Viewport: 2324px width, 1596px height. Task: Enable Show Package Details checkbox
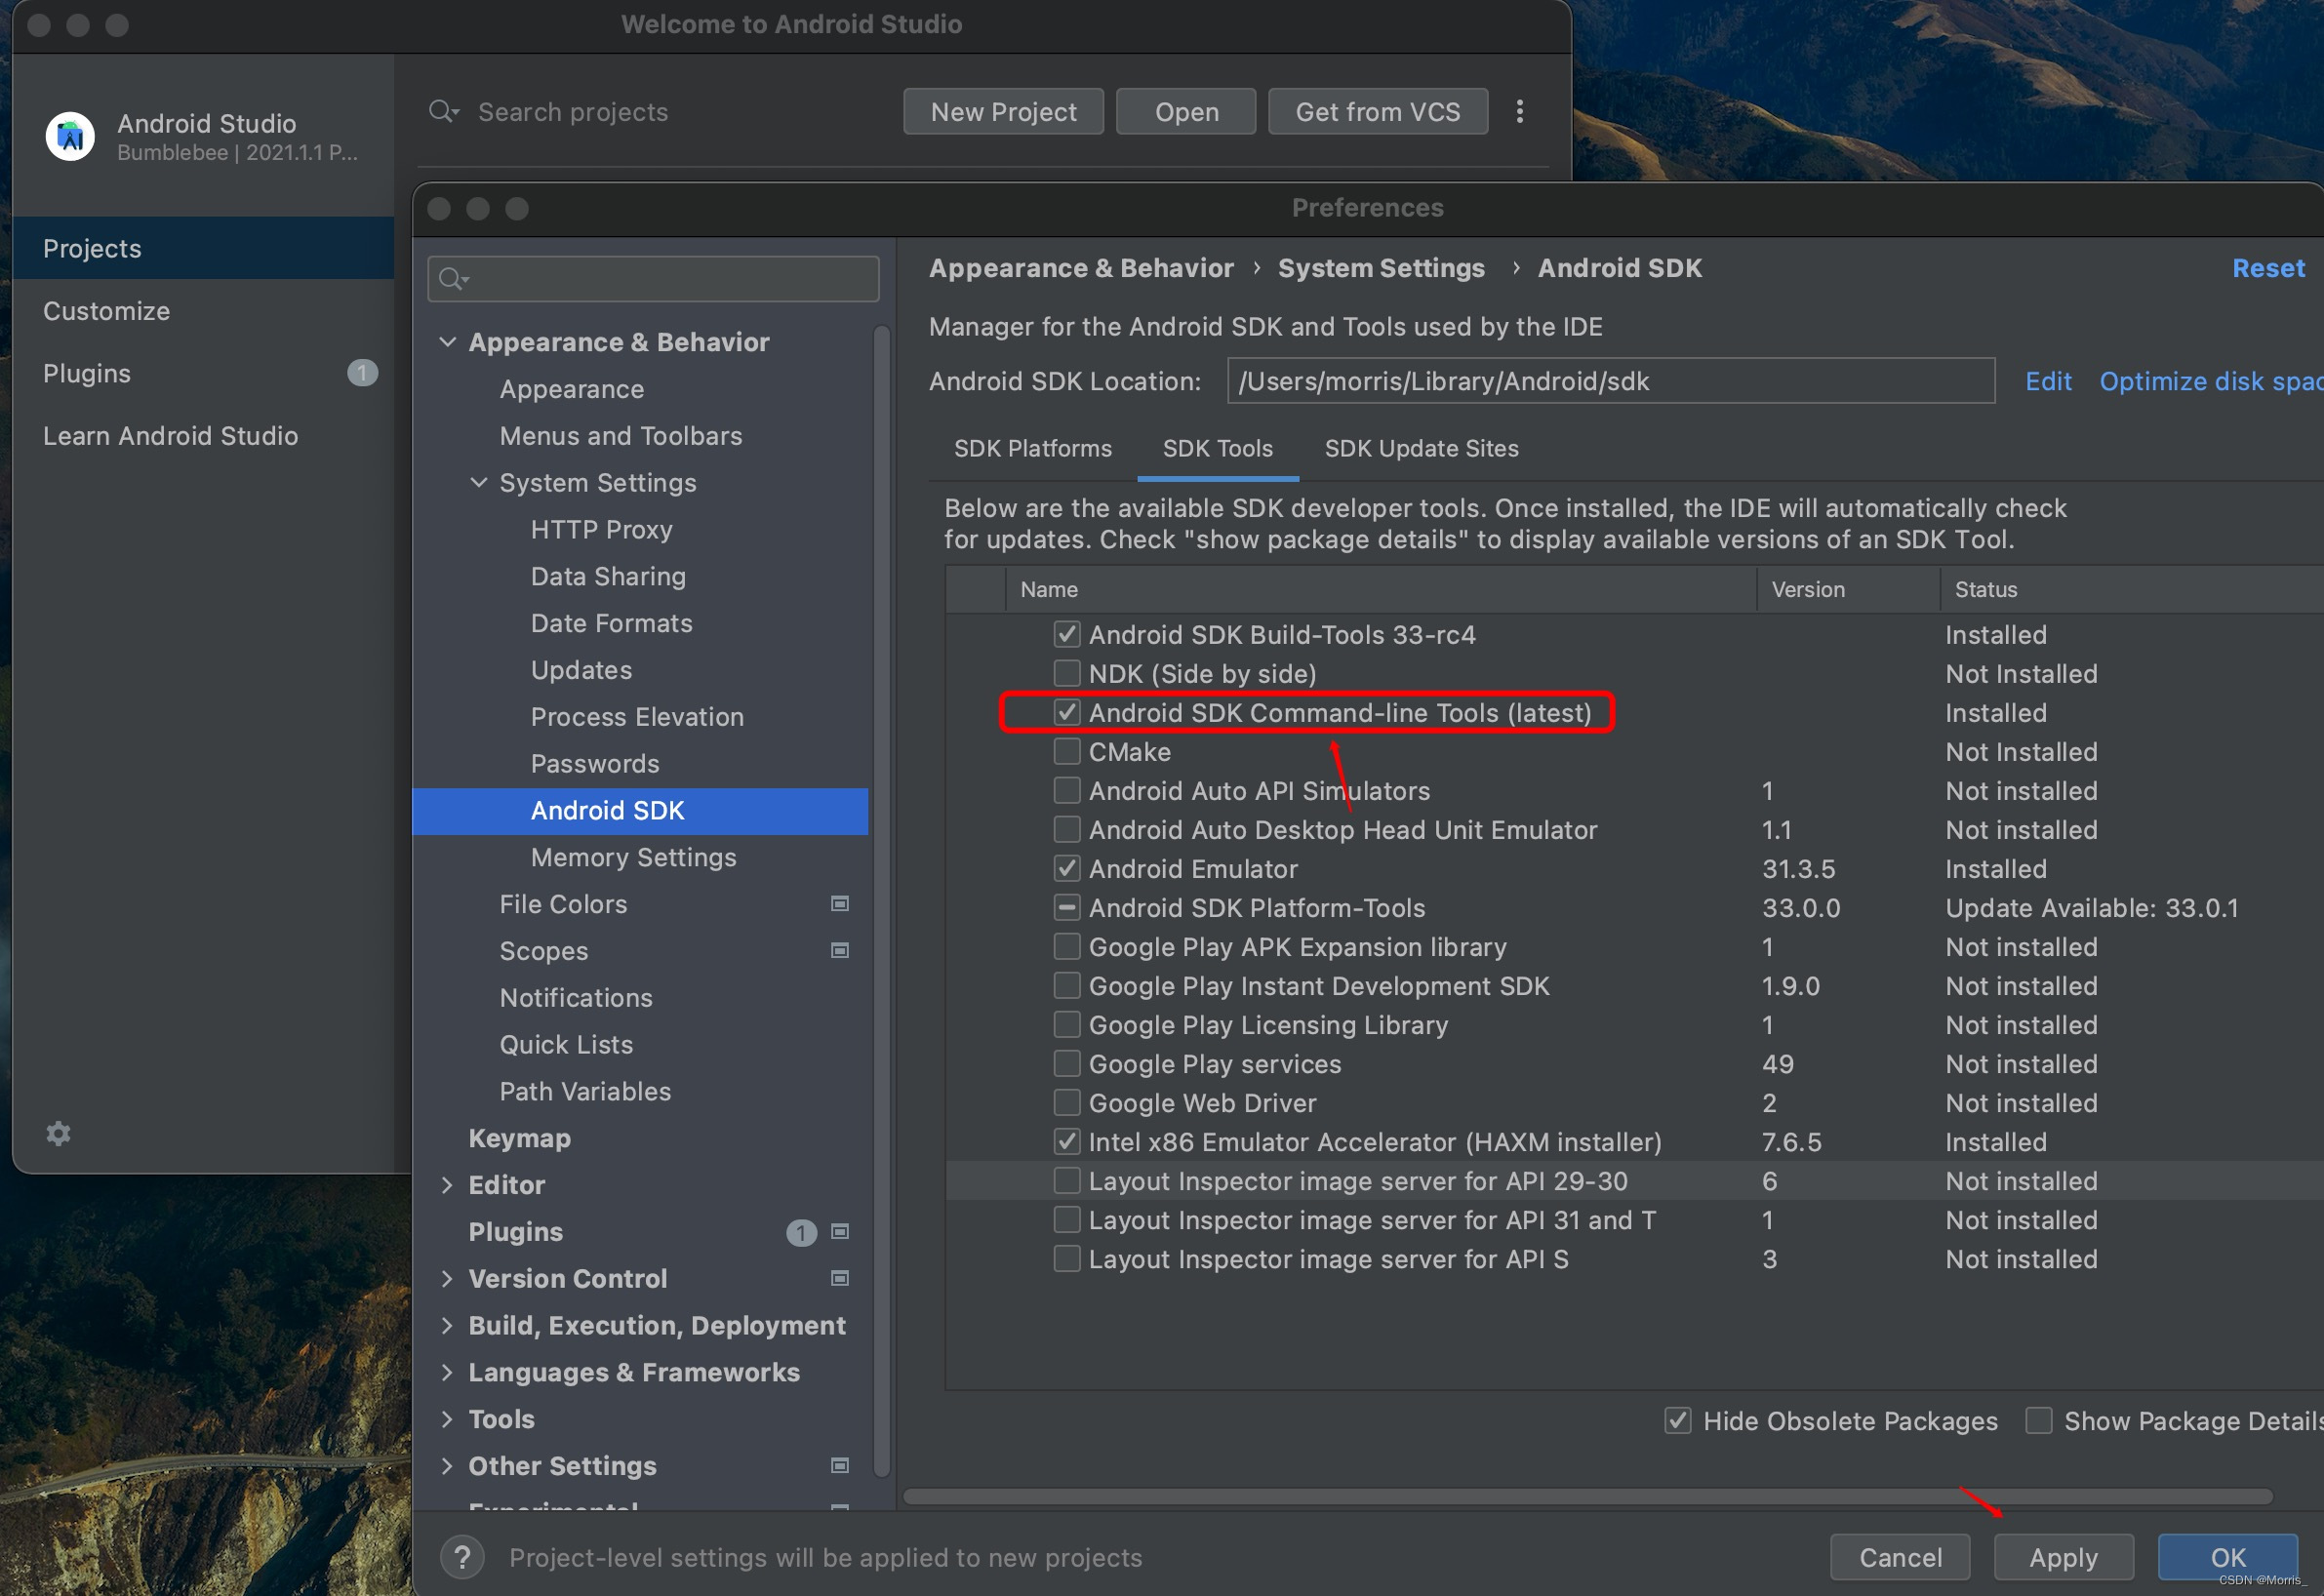click(x=2038, y=1420)
